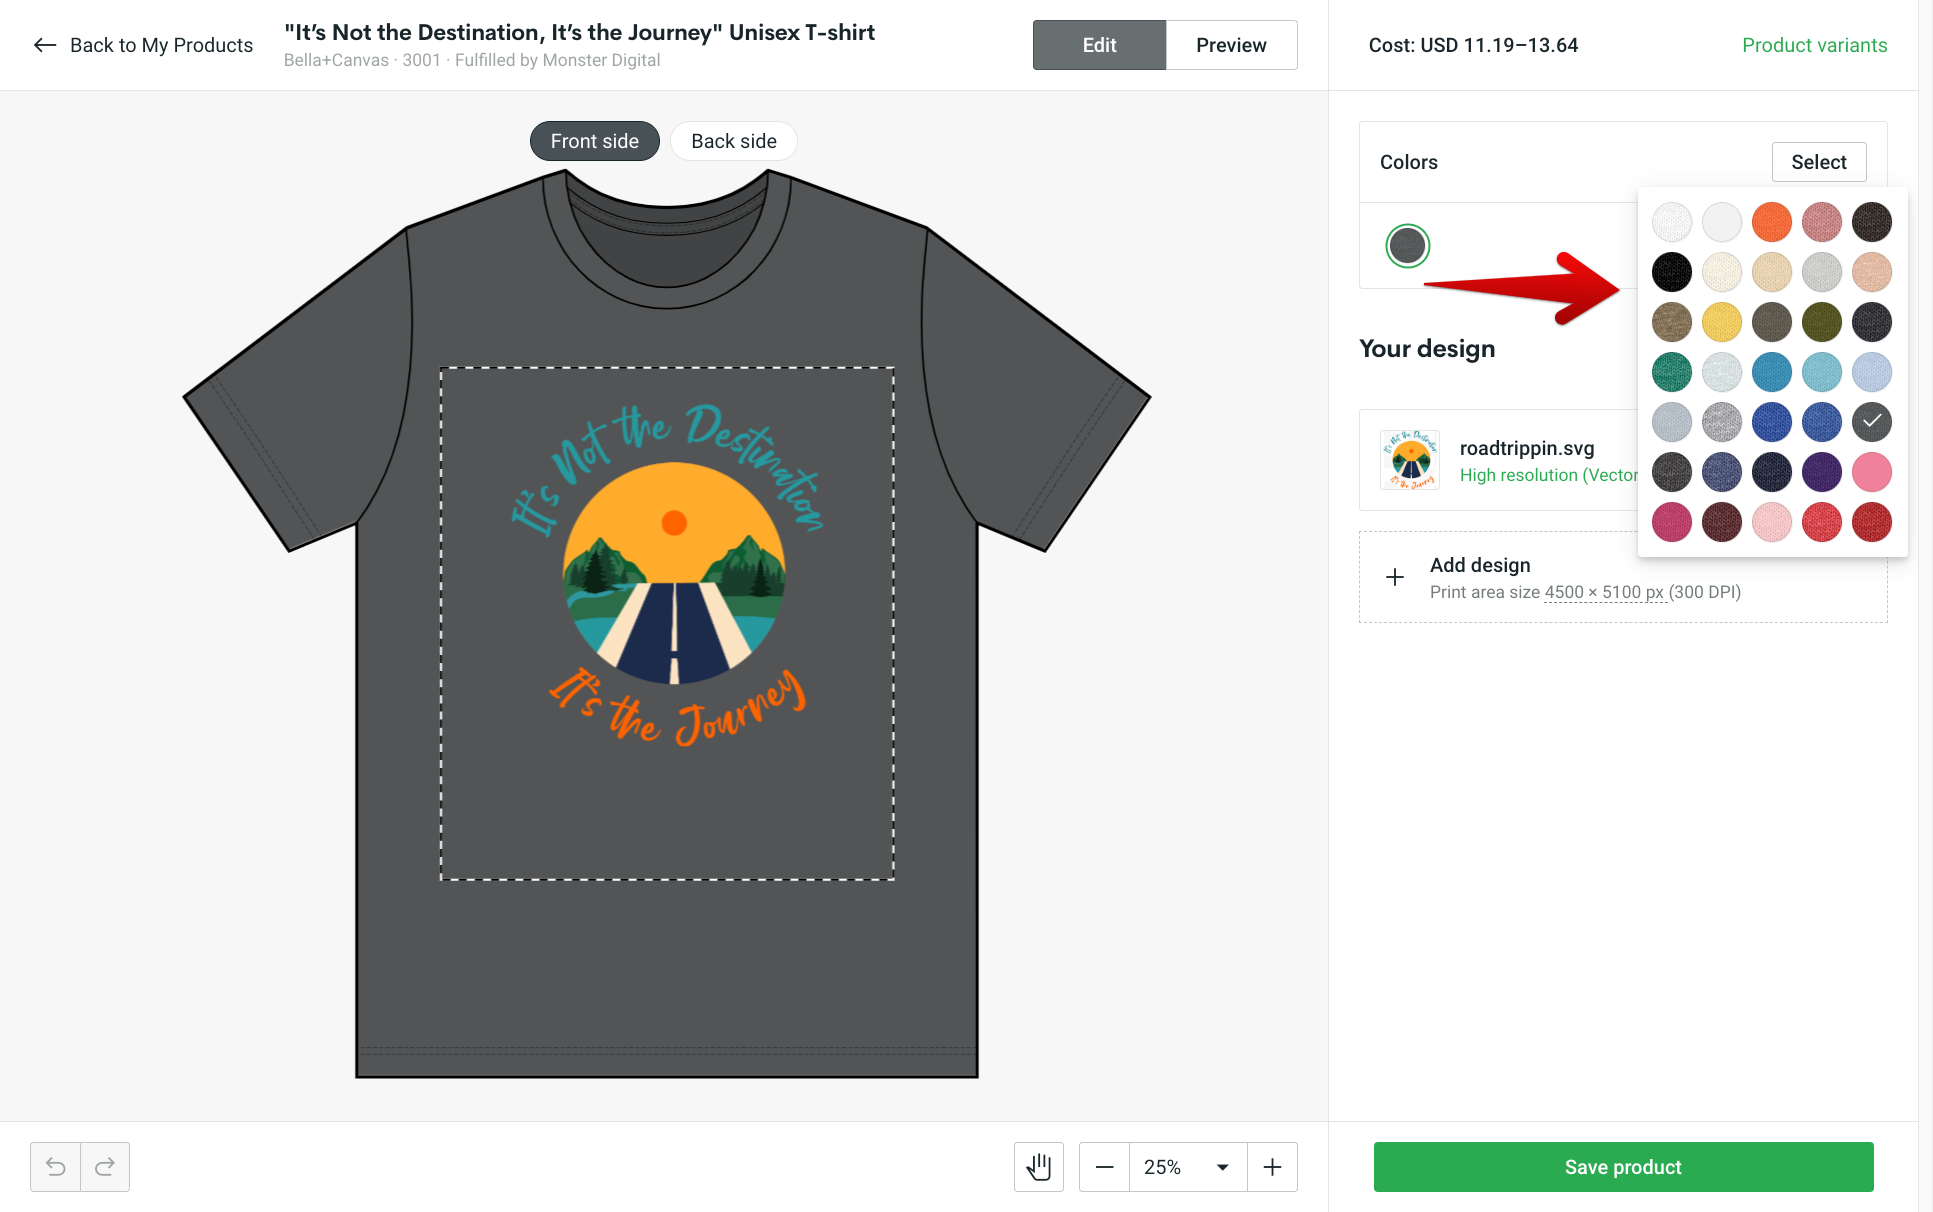1933x1212 pixels.
Task: Toggle the Edit mode button
Action: click(x=1098, y=45)
